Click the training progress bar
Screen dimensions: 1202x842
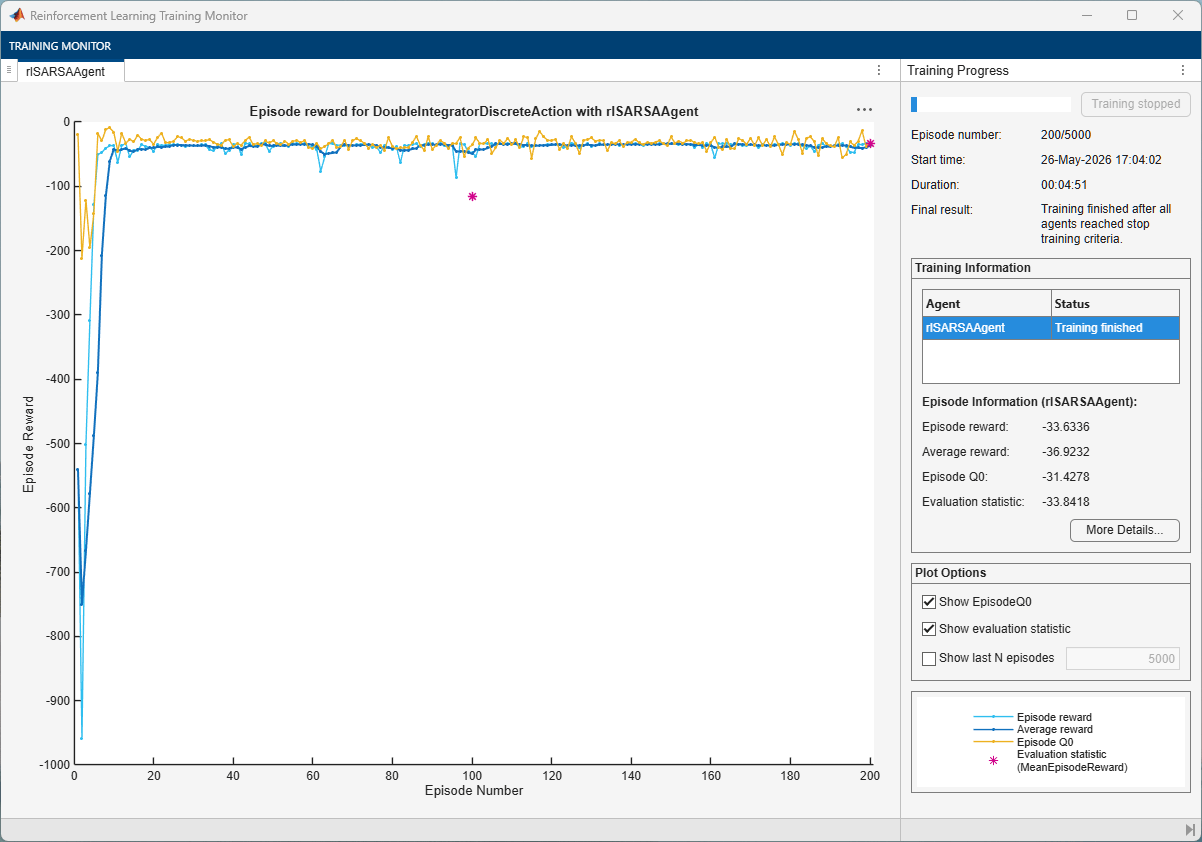pos(990,104)
